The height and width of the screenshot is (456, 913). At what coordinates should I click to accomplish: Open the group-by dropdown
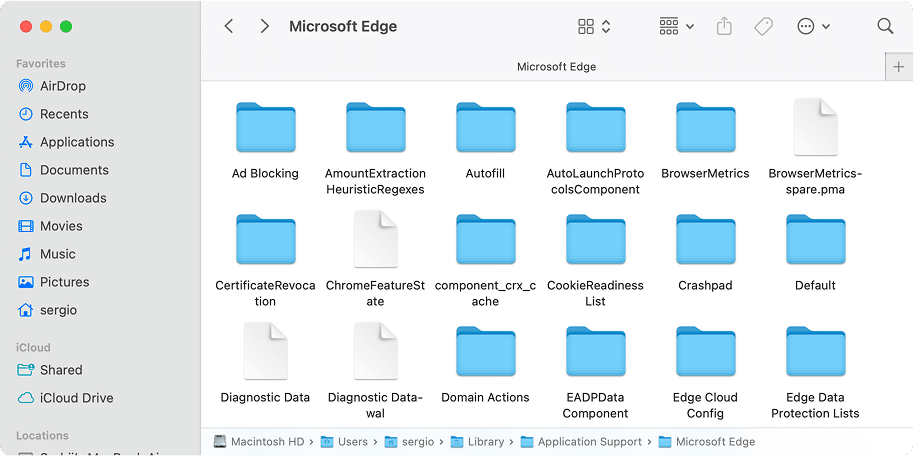[676, 26]
